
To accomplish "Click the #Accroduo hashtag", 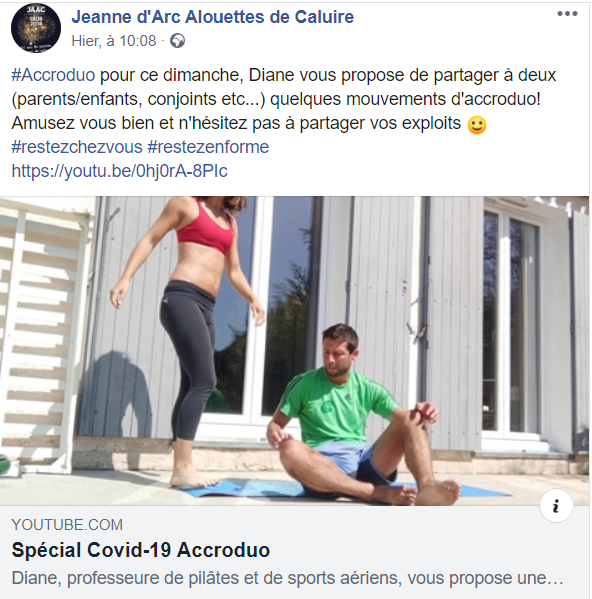I will pos(53,75).
